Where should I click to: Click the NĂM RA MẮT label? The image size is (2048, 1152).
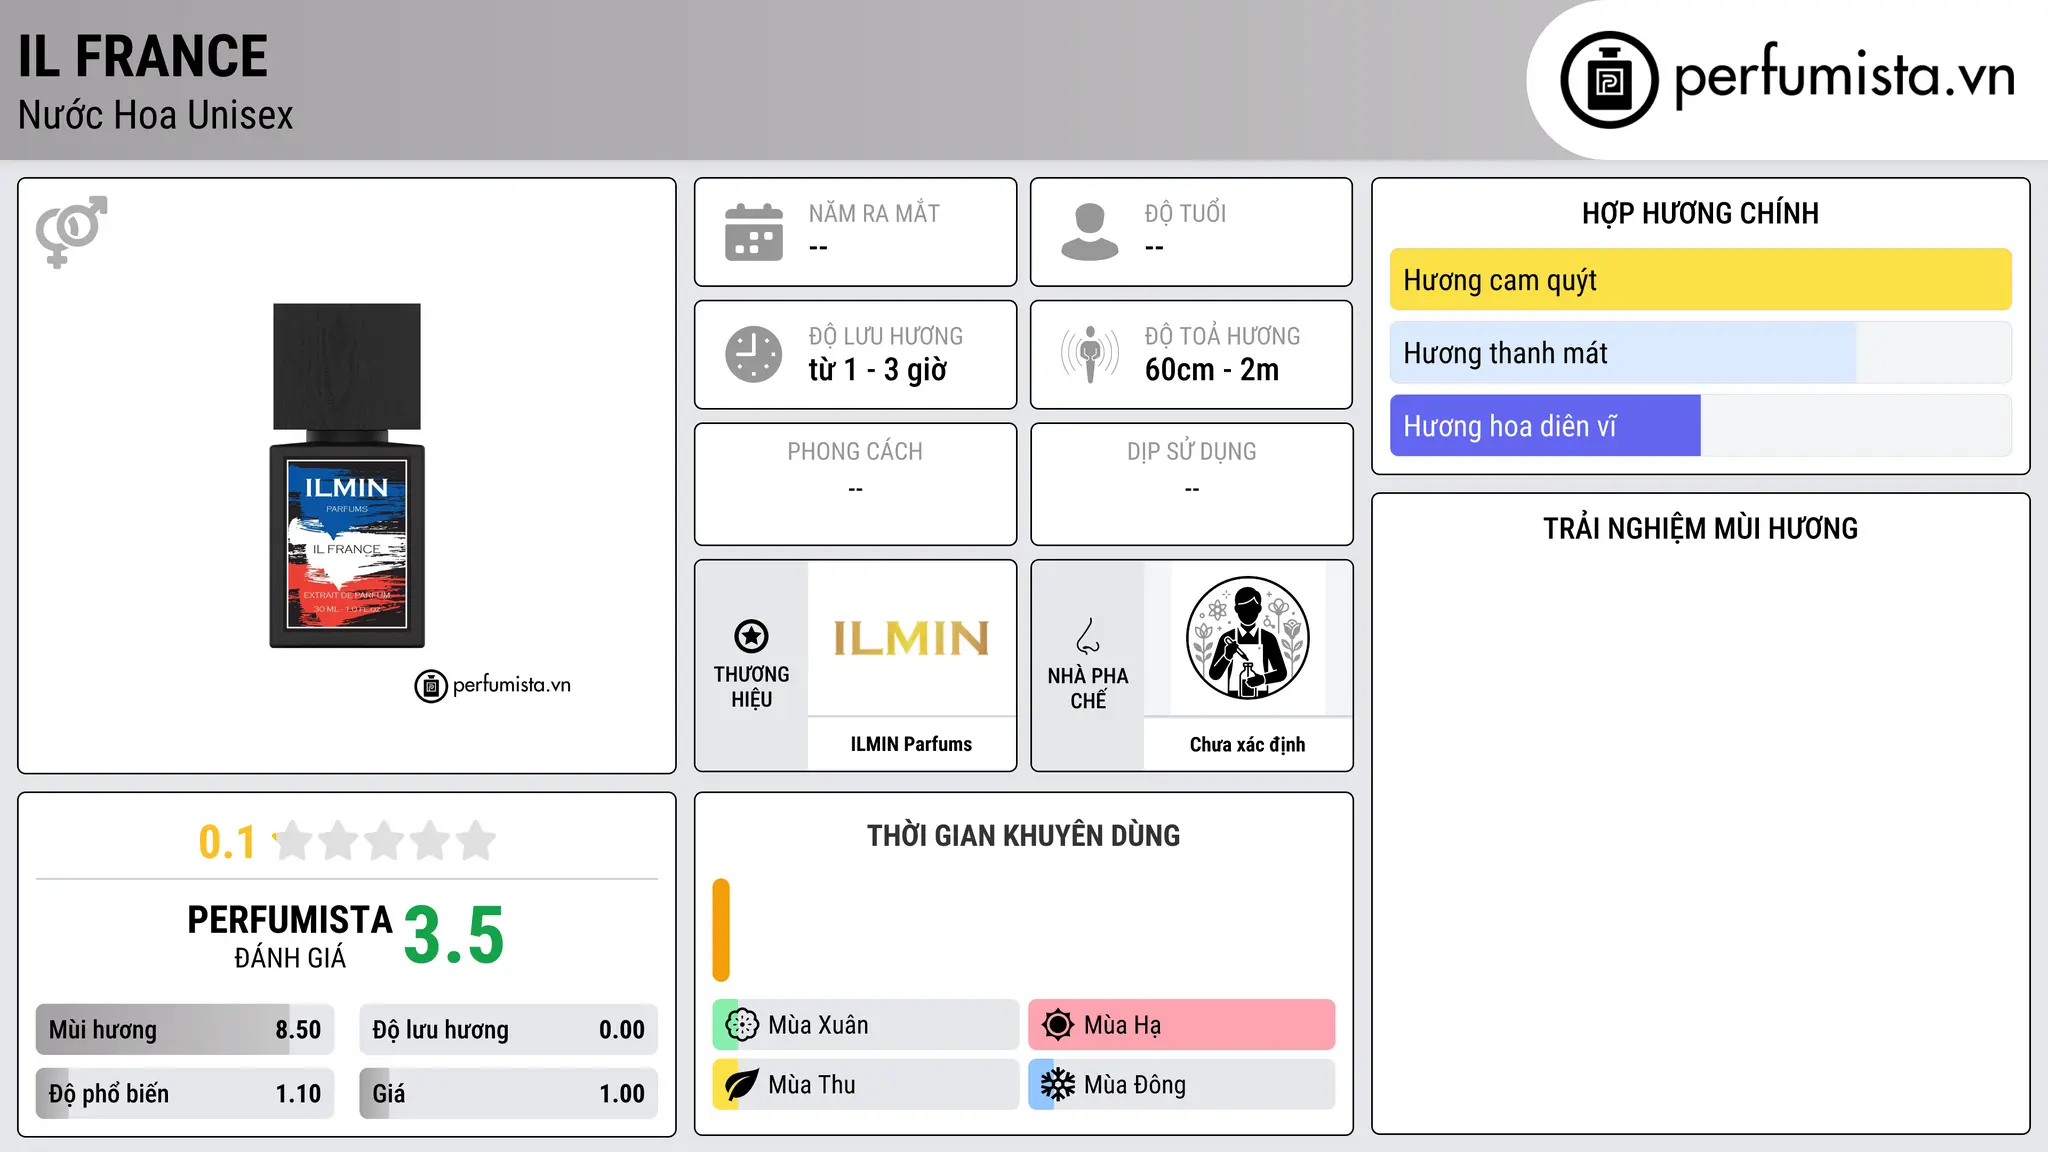(x=874, y=213)
